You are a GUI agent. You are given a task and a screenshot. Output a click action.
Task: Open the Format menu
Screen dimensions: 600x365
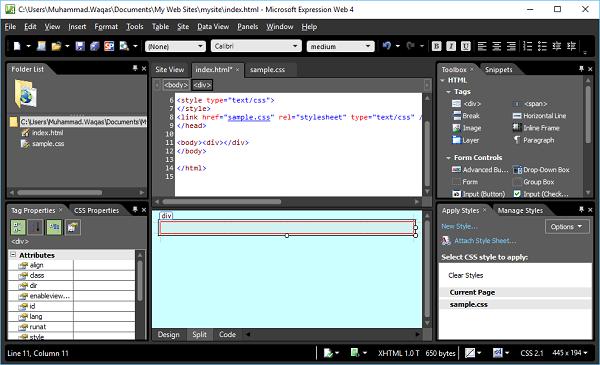pyautogui.click(x=106, y=26)
